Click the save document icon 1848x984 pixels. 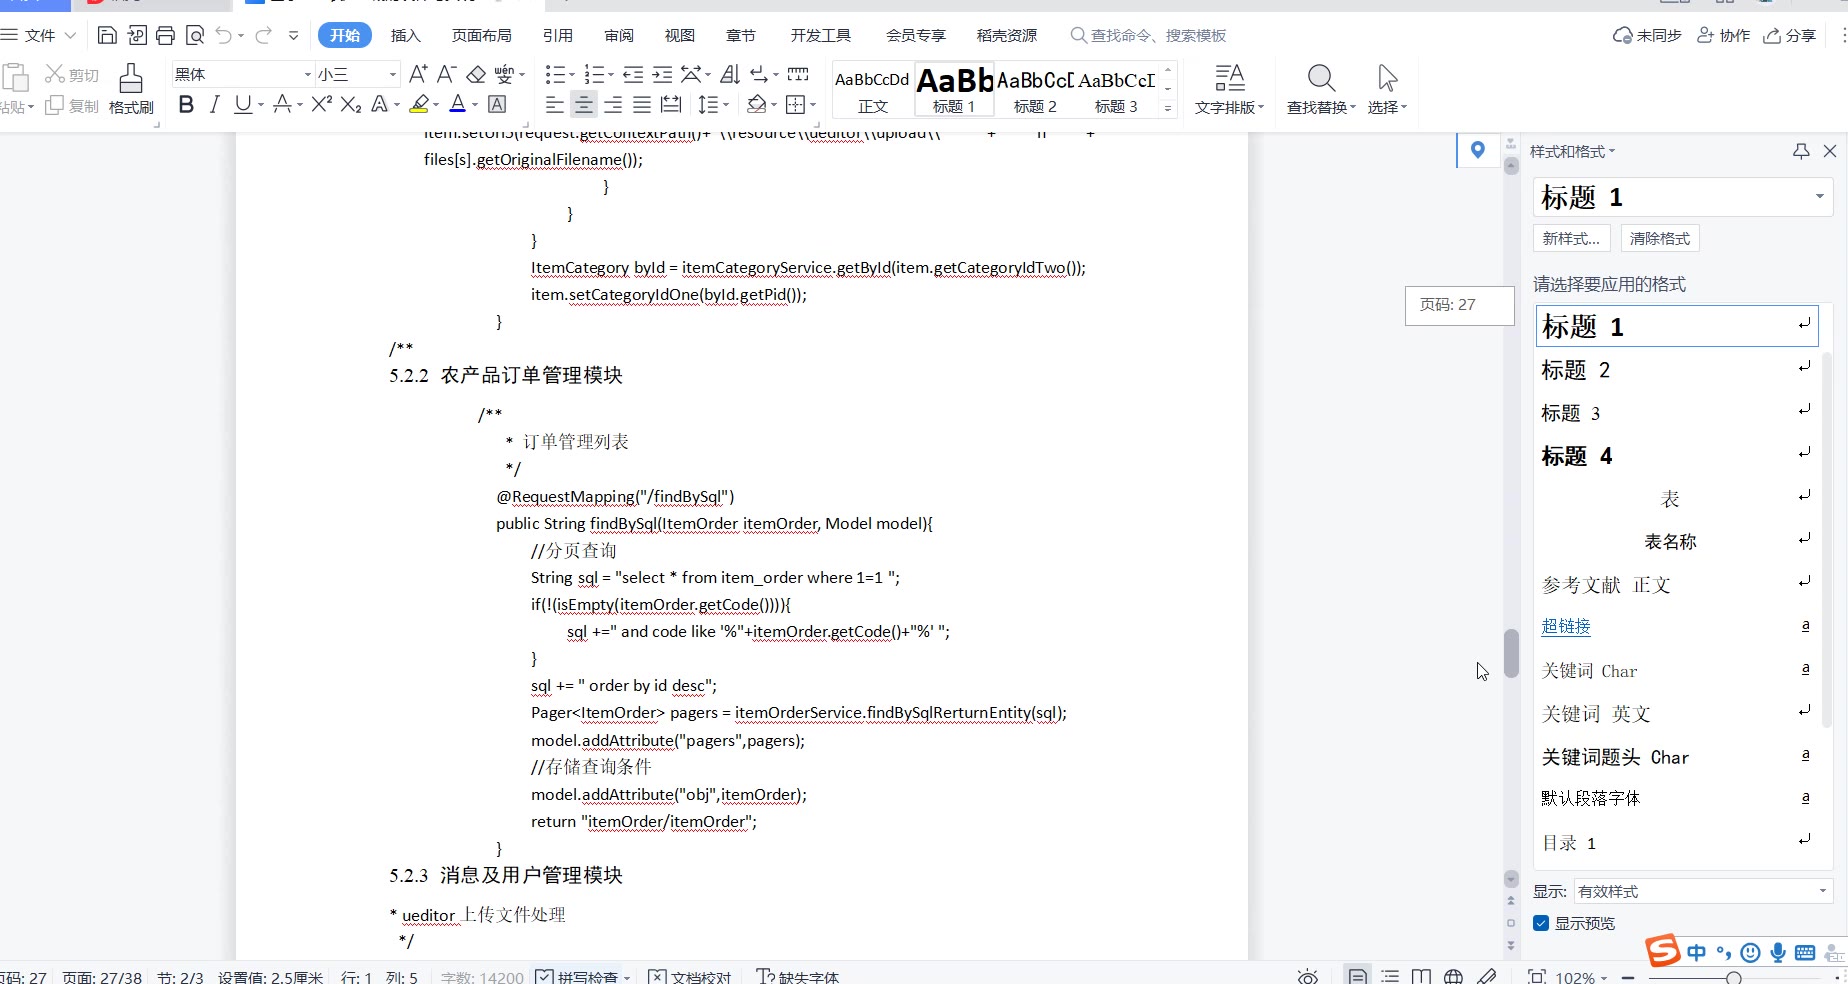[107, 36]
